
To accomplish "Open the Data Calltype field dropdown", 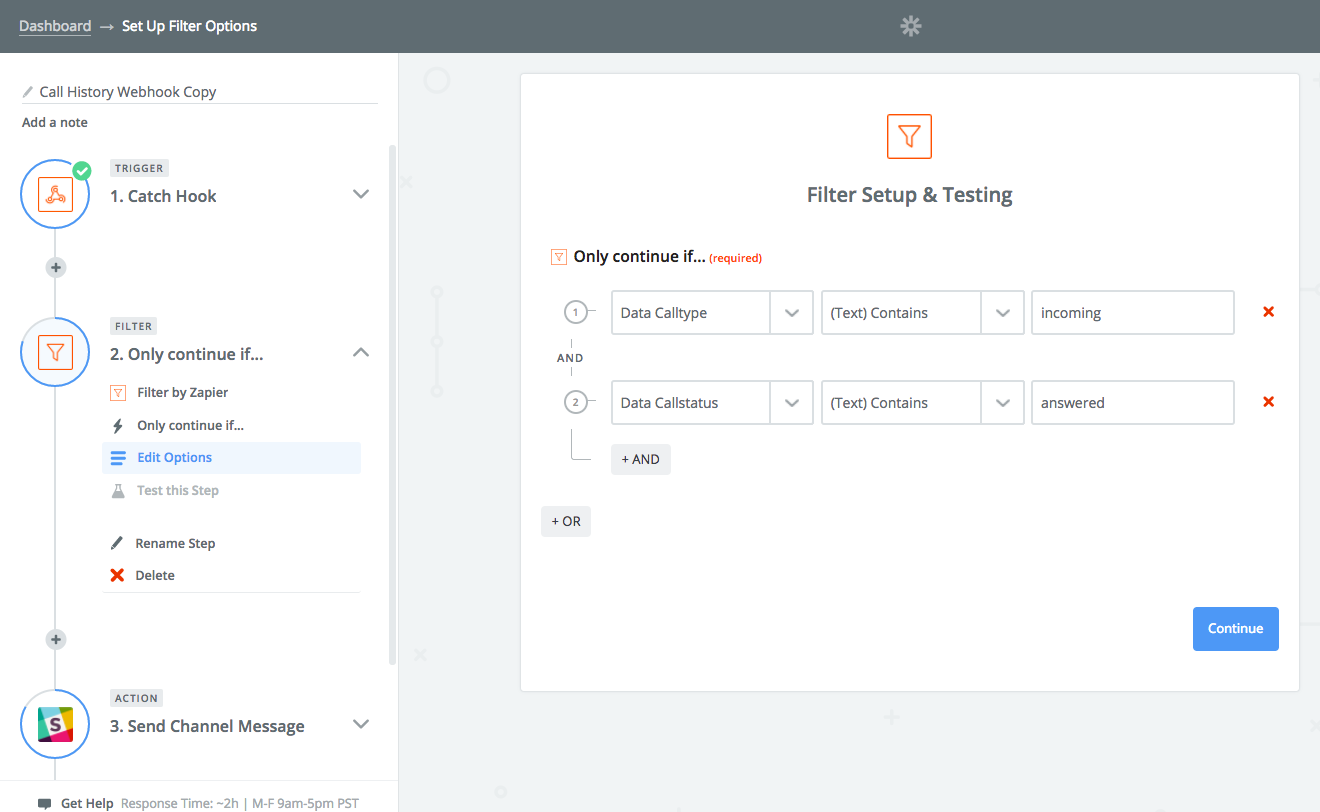I will (791, 313).
